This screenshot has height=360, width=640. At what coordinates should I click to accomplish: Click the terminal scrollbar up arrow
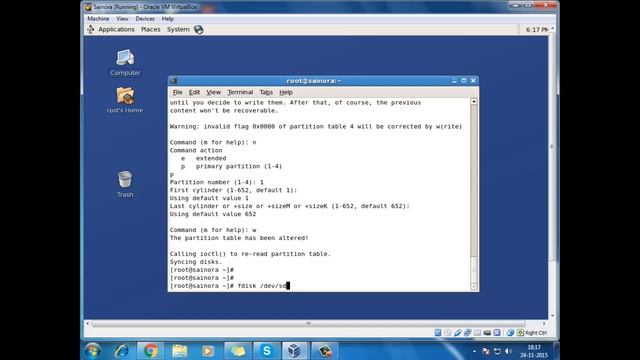pyautogui.click(x=474, y=102)
